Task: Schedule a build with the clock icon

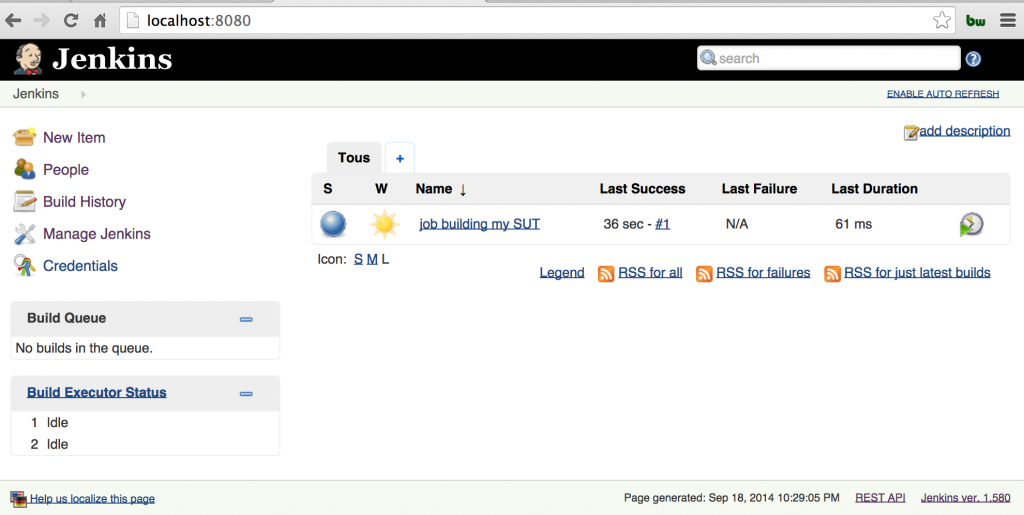Action: click(971, 224)
